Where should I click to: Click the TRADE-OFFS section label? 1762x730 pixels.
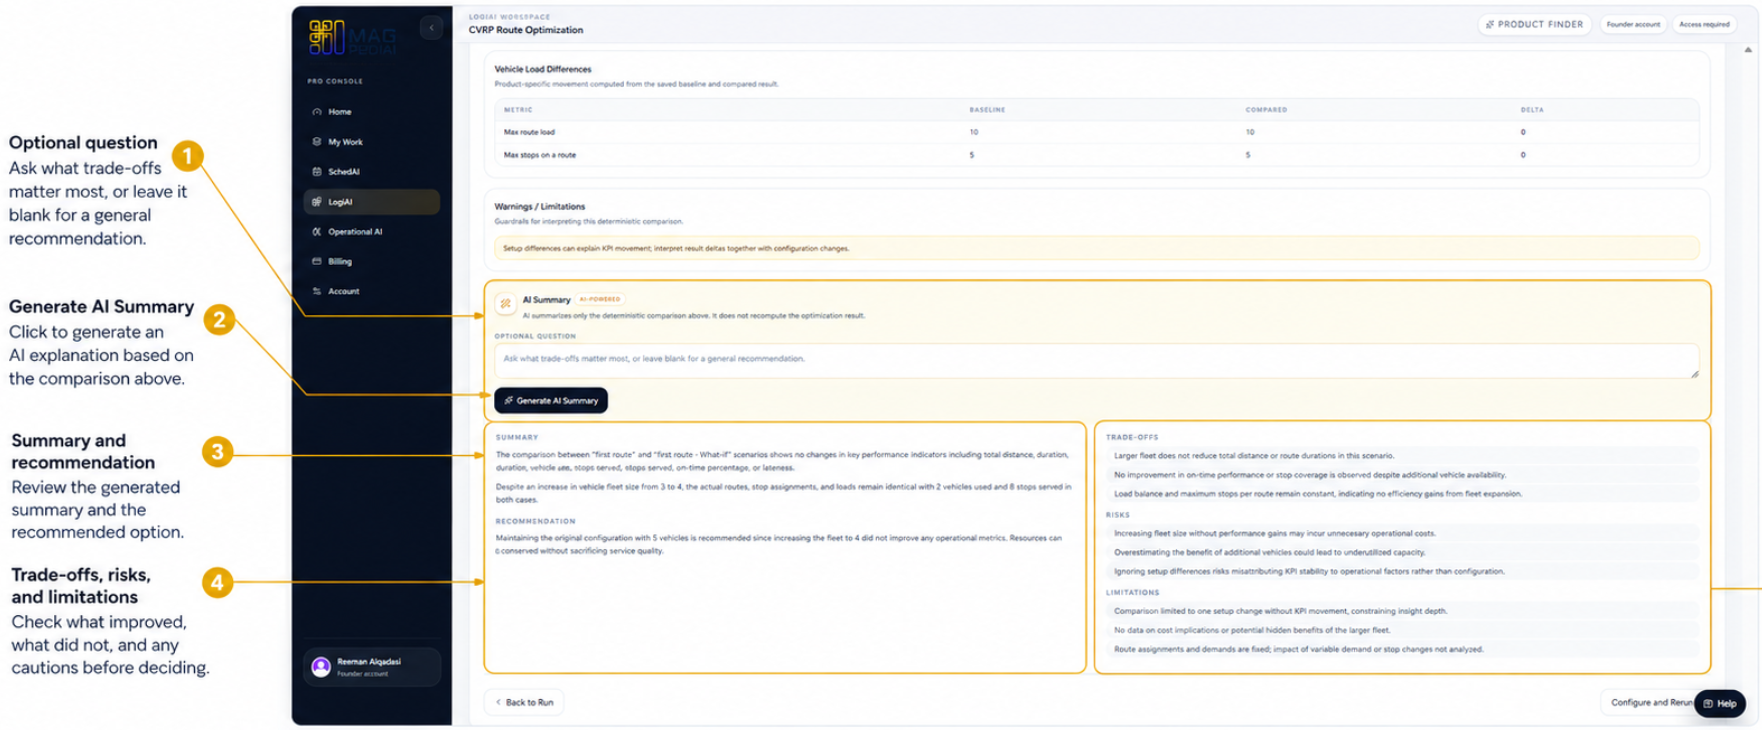(1132, 437)
